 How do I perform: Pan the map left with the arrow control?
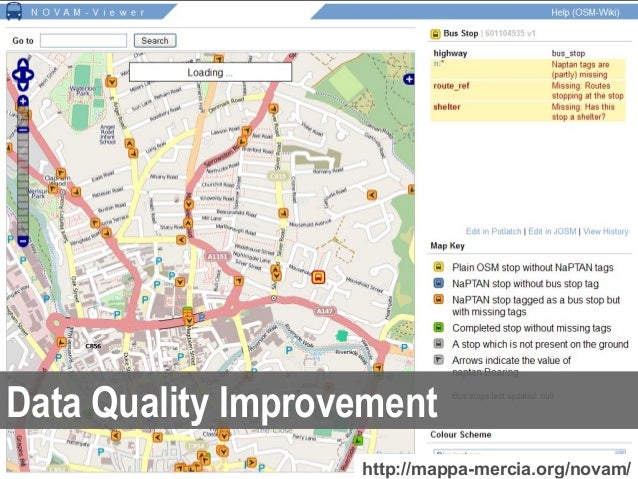[x=16, y=75]
